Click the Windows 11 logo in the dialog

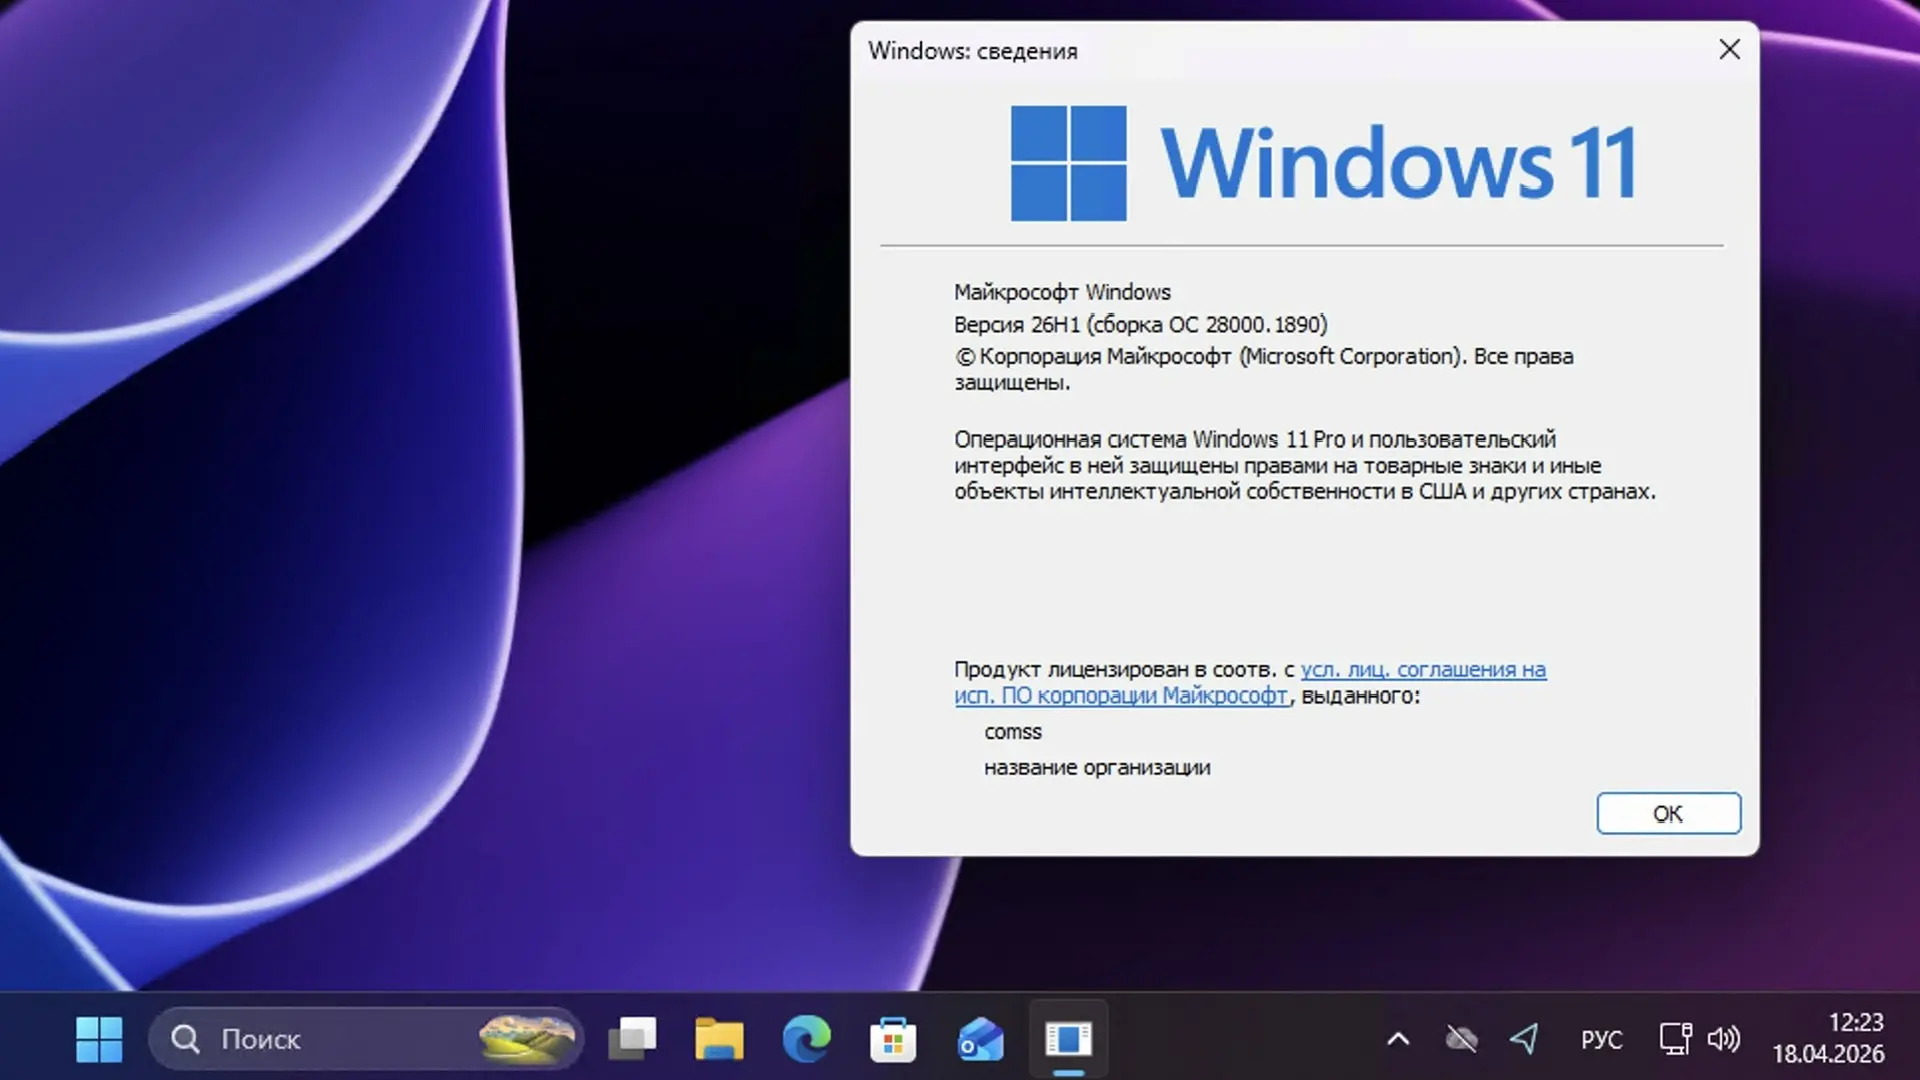point(1323,163)
